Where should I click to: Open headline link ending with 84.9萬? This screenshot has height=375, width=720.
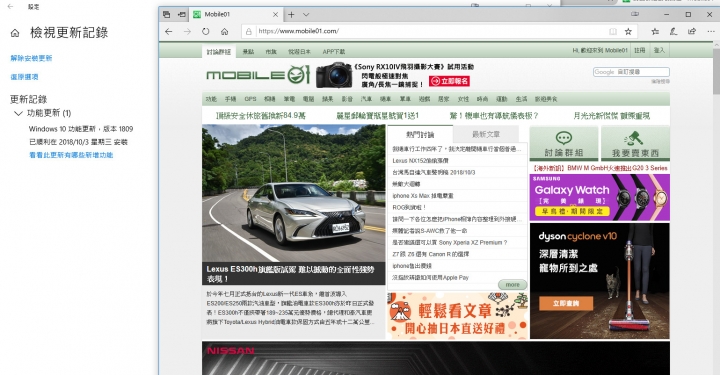pos(261,116)
